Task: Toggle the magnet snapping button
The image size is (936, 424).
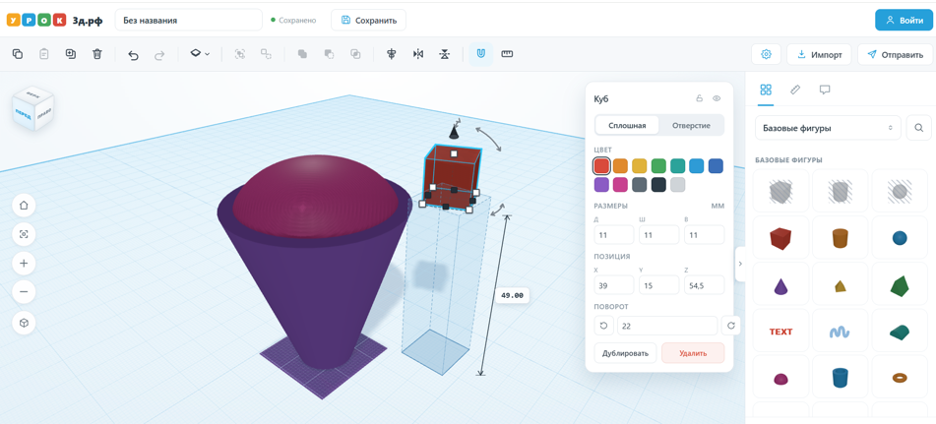Action: [x=481, y=54]
